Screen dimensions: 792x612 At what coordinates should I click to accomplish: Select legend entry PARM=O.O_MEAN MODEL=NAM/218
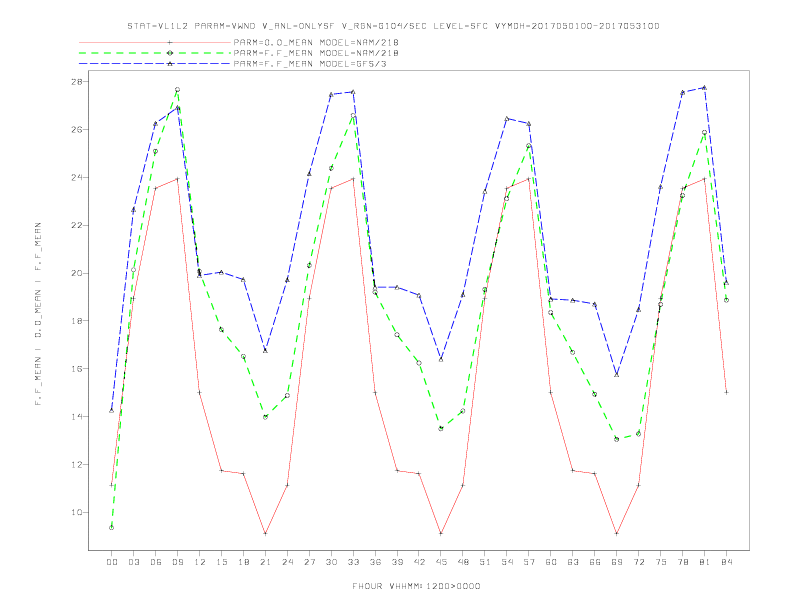316,42
